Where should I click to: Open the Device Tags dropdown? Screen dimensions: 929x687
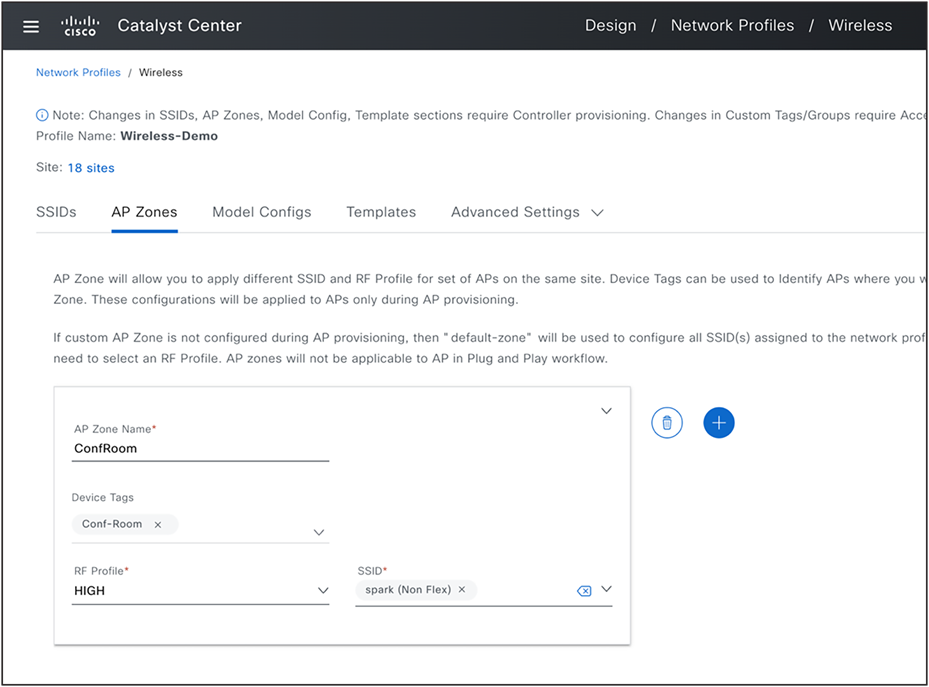pos(319,532)
